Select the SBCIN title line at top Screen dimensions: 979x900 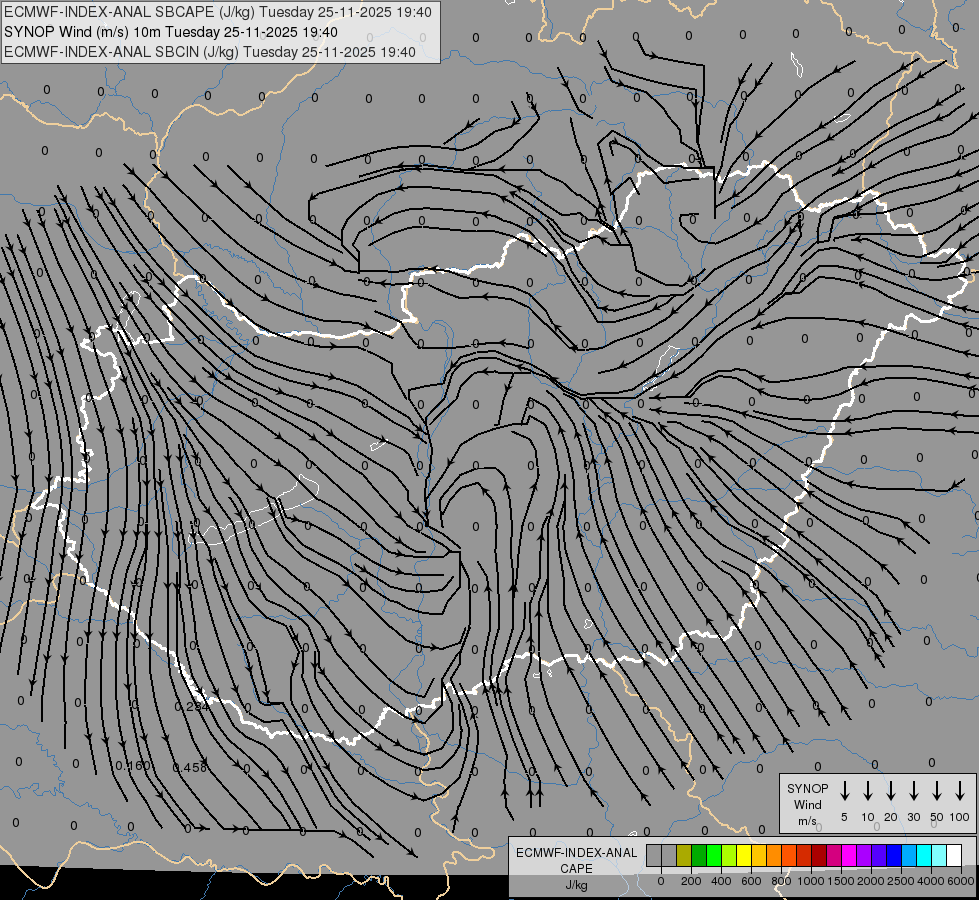(x=210, y=52)
